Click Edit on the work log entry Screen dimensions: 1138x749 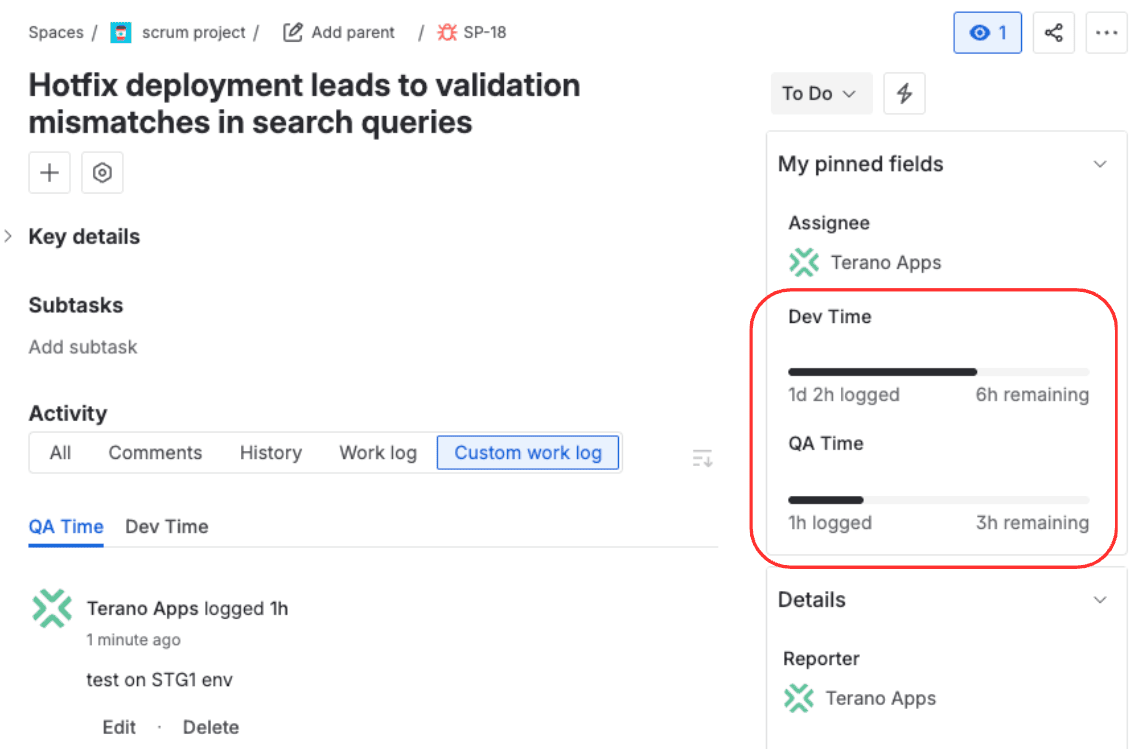(x=119, y=727)
